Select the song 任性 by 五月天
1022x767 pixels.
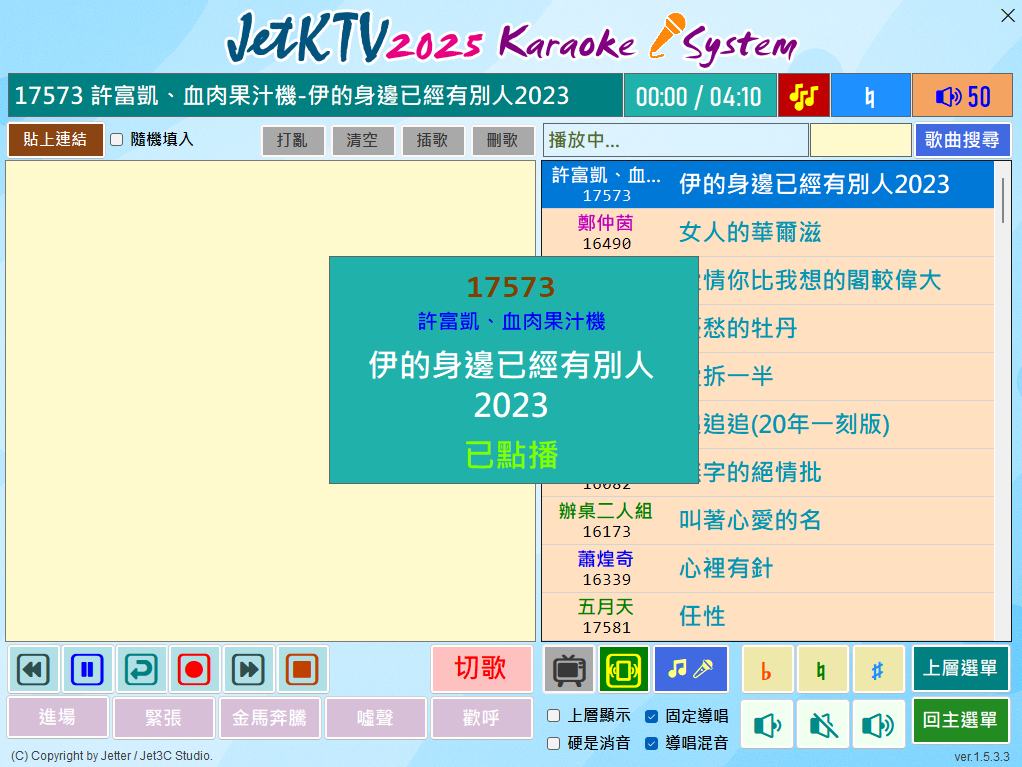768,616
